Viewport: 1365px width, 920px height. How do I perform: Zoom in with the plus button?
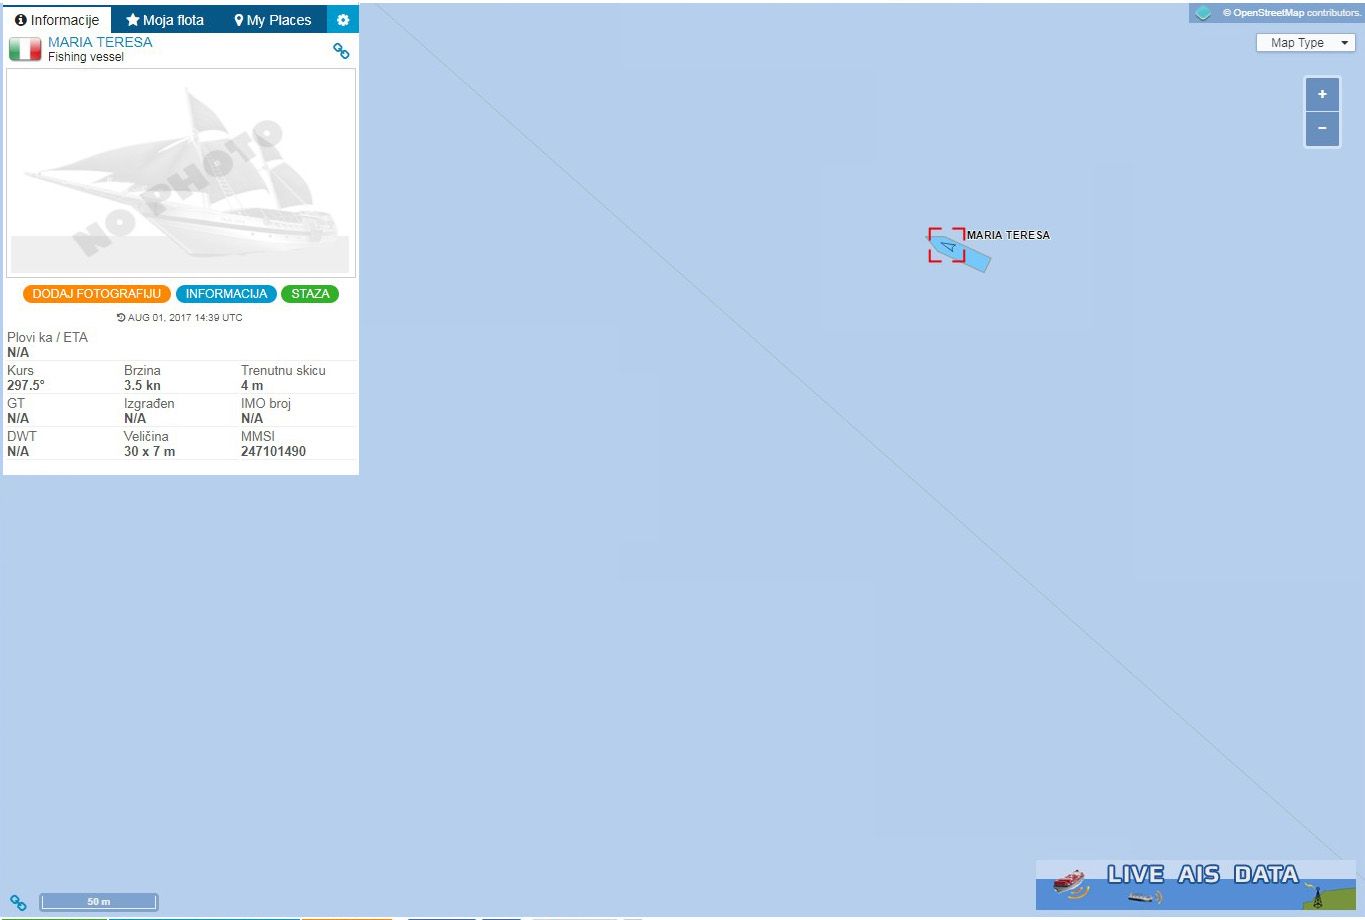[x=1322, y=94]
